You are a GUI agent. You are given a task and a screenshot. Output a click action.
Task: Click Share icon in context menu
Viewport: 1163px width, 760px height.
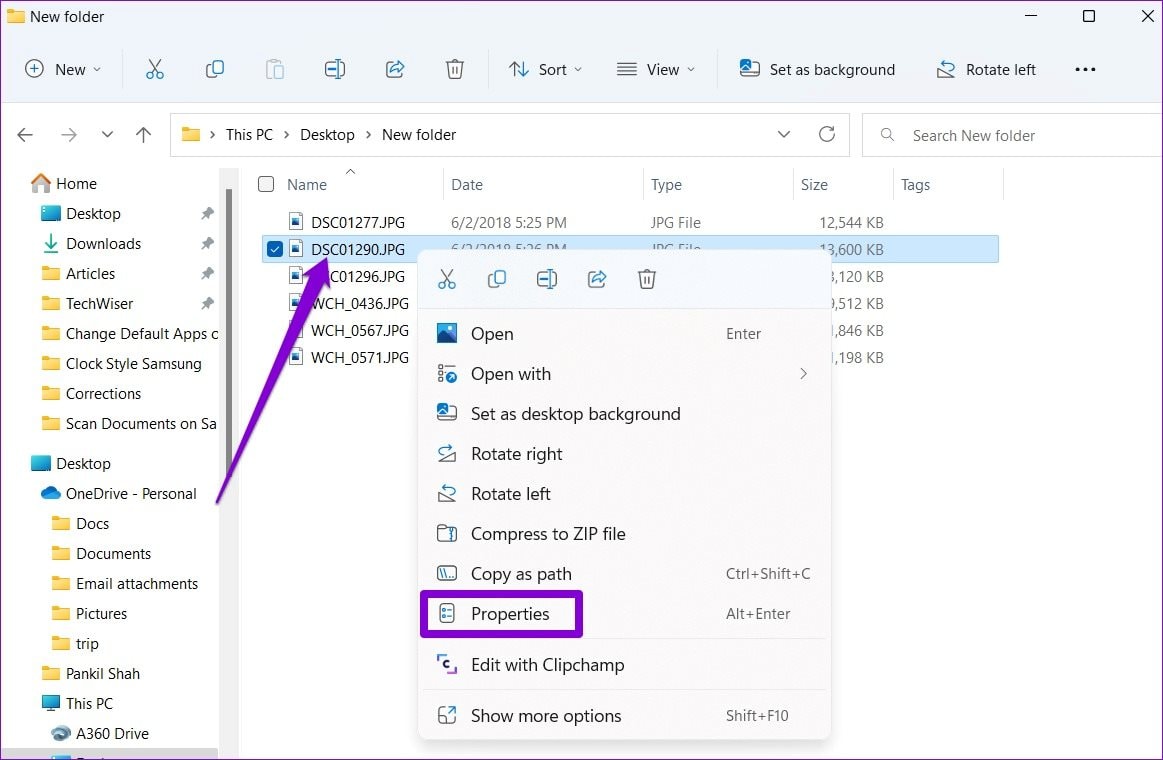[597, 280]
